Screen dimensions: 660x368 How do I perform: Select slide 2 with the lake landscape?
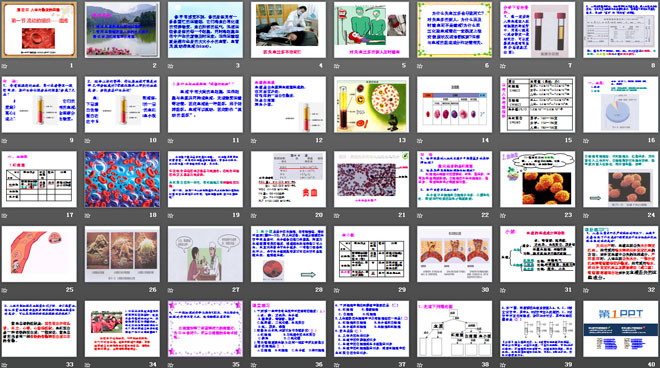[x=122, y=30]
